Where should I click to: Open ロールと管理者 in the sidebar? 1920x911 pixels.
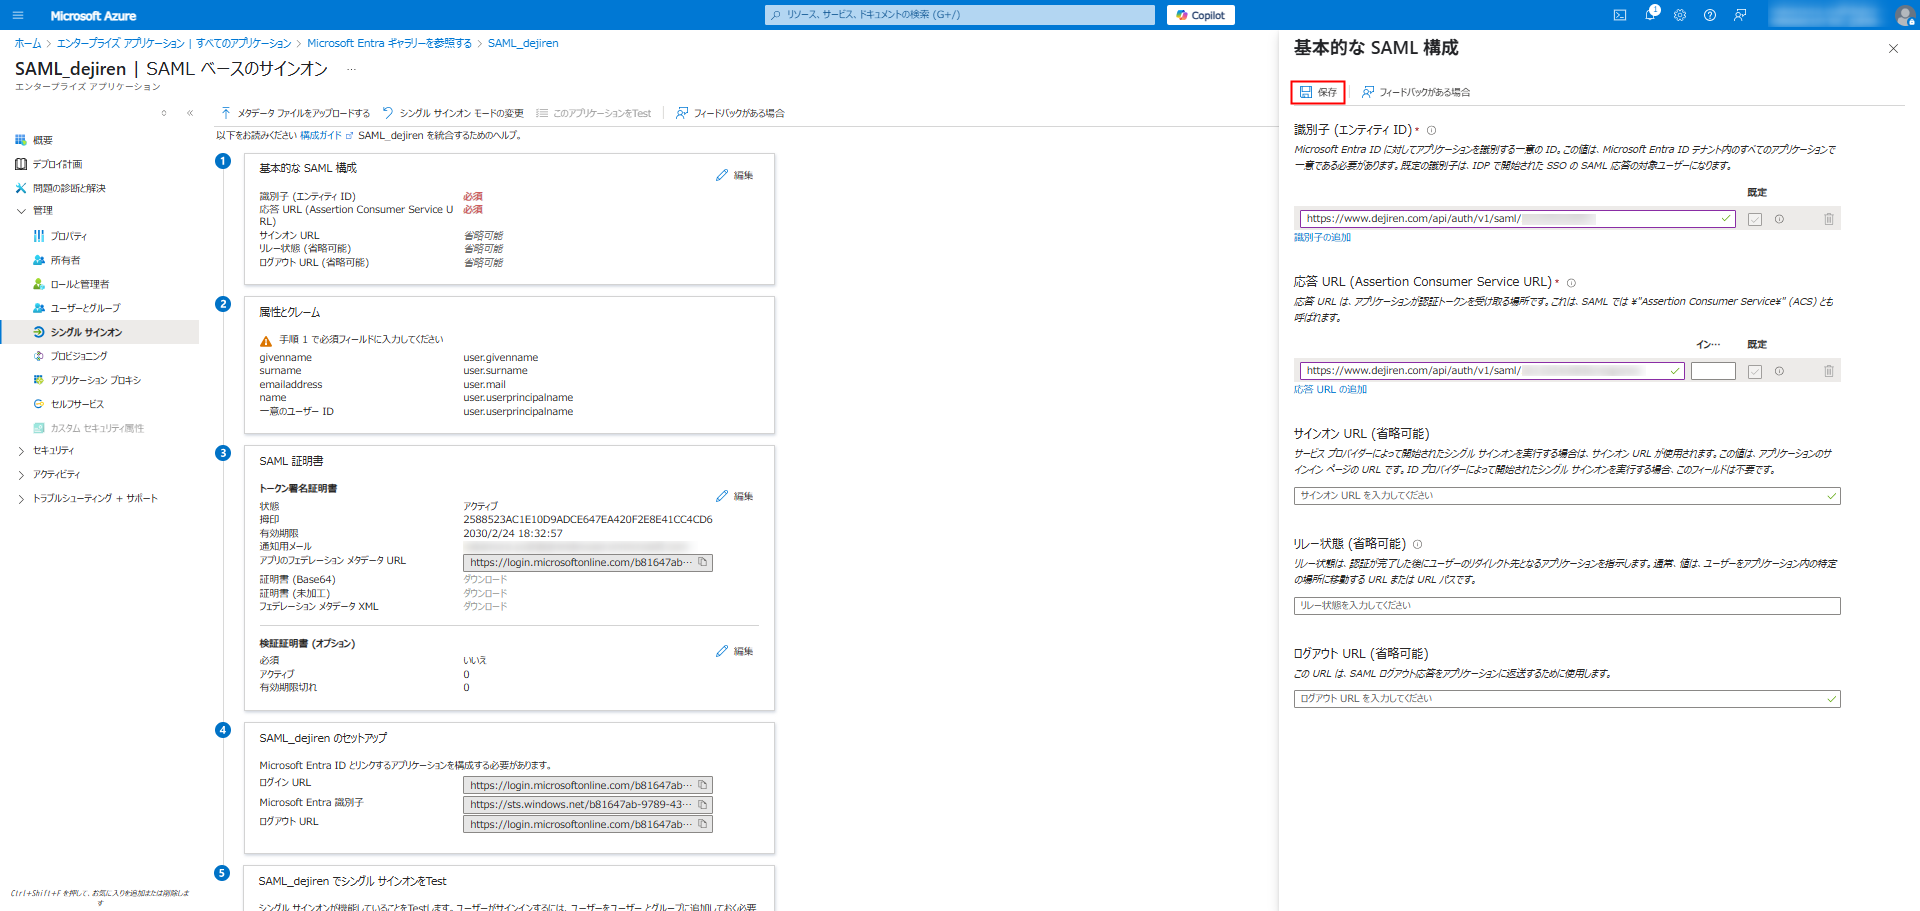(79, 284)
